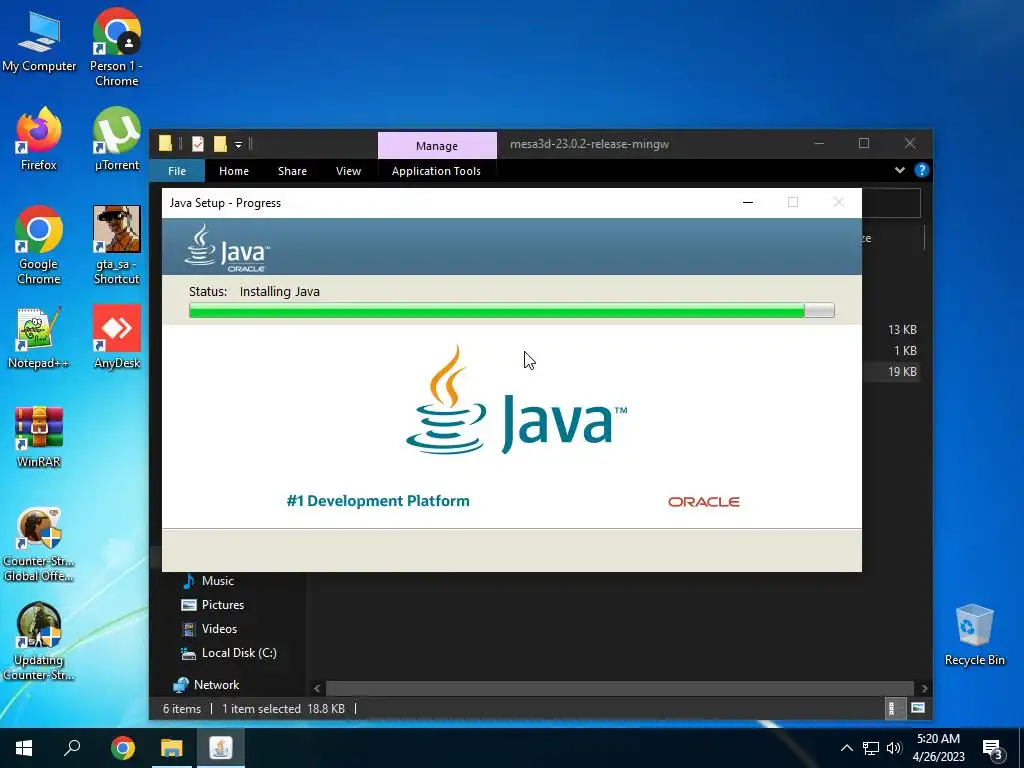Click the taskbar clock showing 5:20 AM
The width and height of the screenshot is (1024, 768).
[x=938, y=748]
